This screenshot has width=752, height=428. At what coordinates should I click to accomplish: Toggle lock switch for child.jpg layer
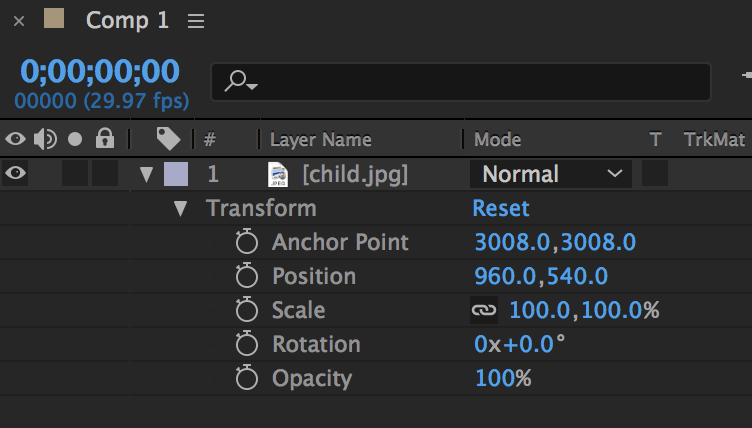click(x=105, y=174)
